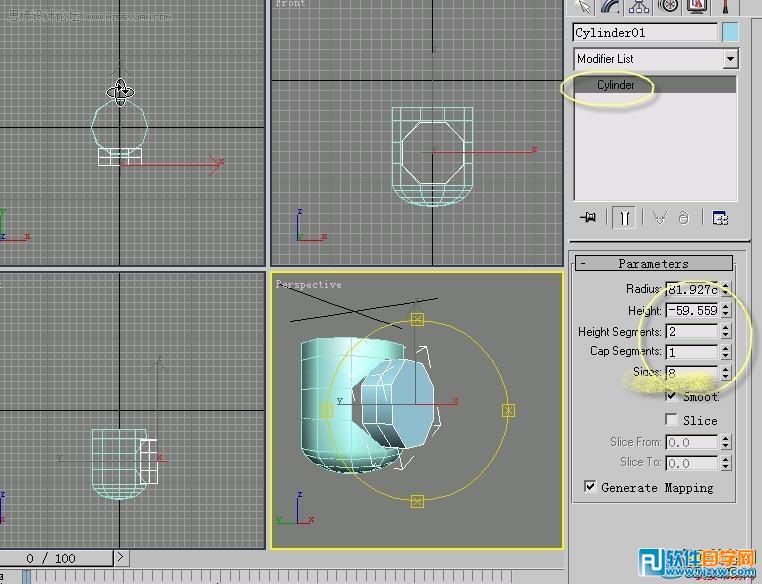Click right rotate gizmo handle in Perspective
The image size is (762, 584).
pos(508,411)
